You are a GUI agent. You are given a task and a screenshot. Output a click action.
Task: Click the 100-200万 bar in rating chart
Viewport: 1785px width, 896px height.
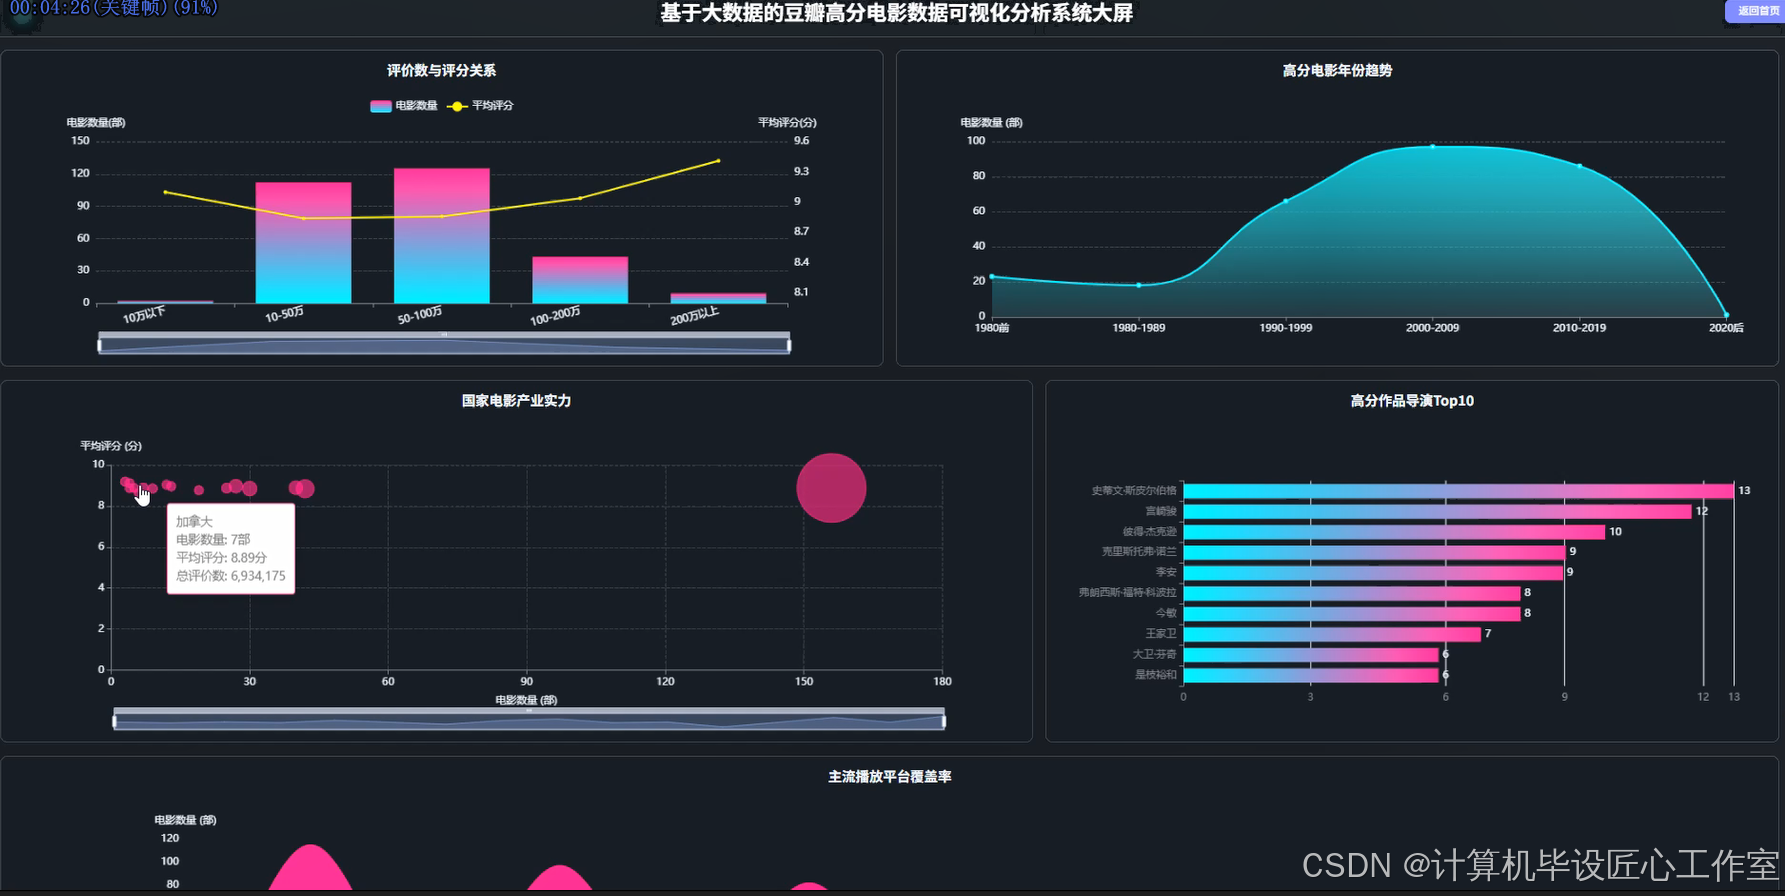coord(580,280)
